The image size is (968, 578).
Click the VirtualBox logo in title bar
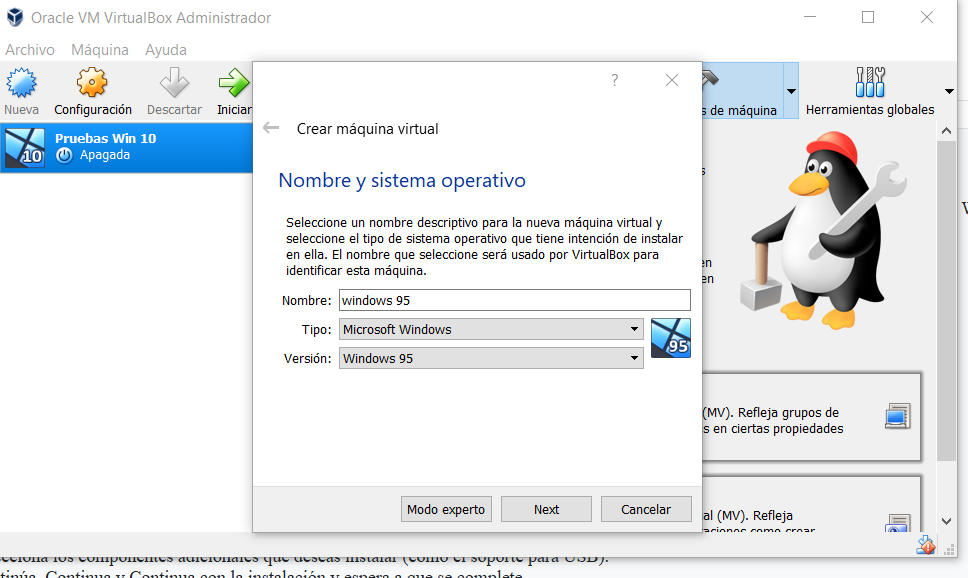15,17
